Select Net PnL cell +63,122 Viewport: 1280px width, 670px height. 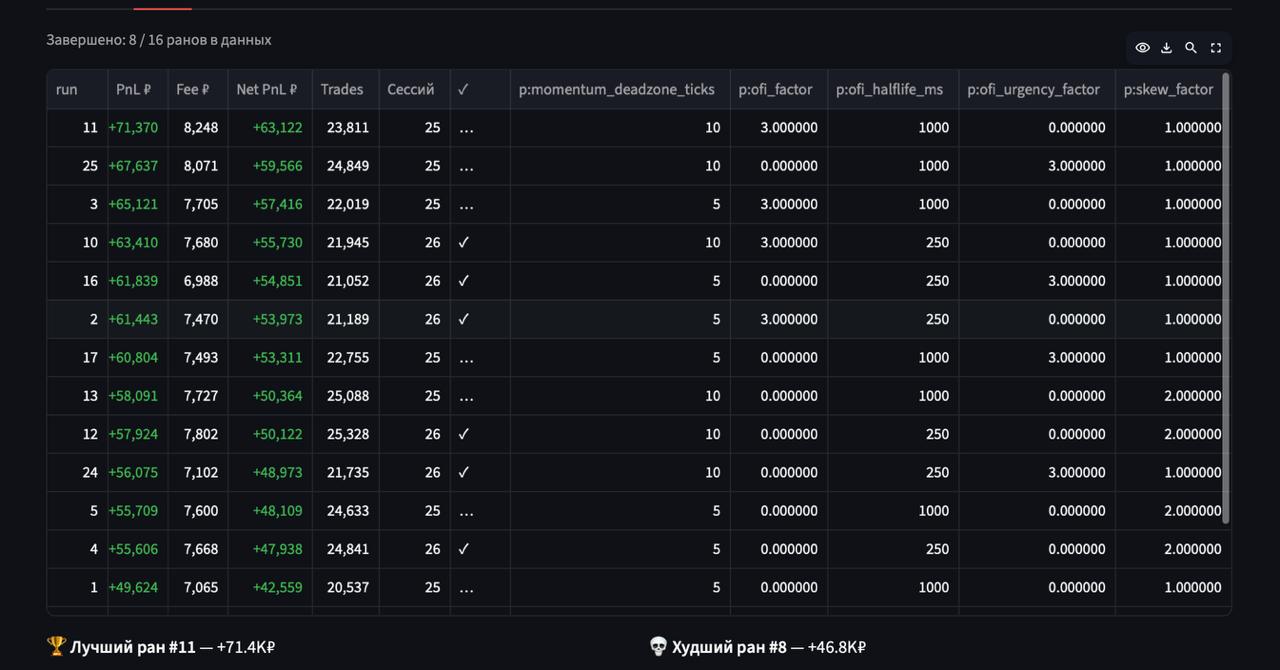[277, 127]
